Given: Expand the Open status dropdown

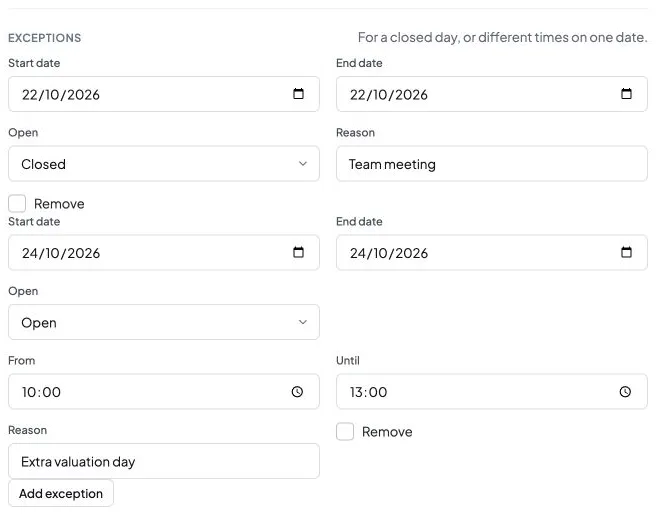Looking at the screenshot, I should [x=164, y=322].
